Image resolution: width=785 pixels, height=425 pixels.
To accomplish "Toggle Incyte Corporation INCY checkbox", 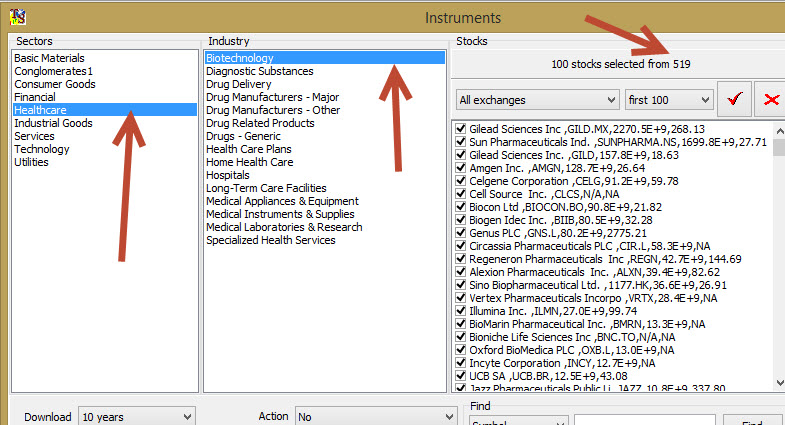I will (461, 363).
